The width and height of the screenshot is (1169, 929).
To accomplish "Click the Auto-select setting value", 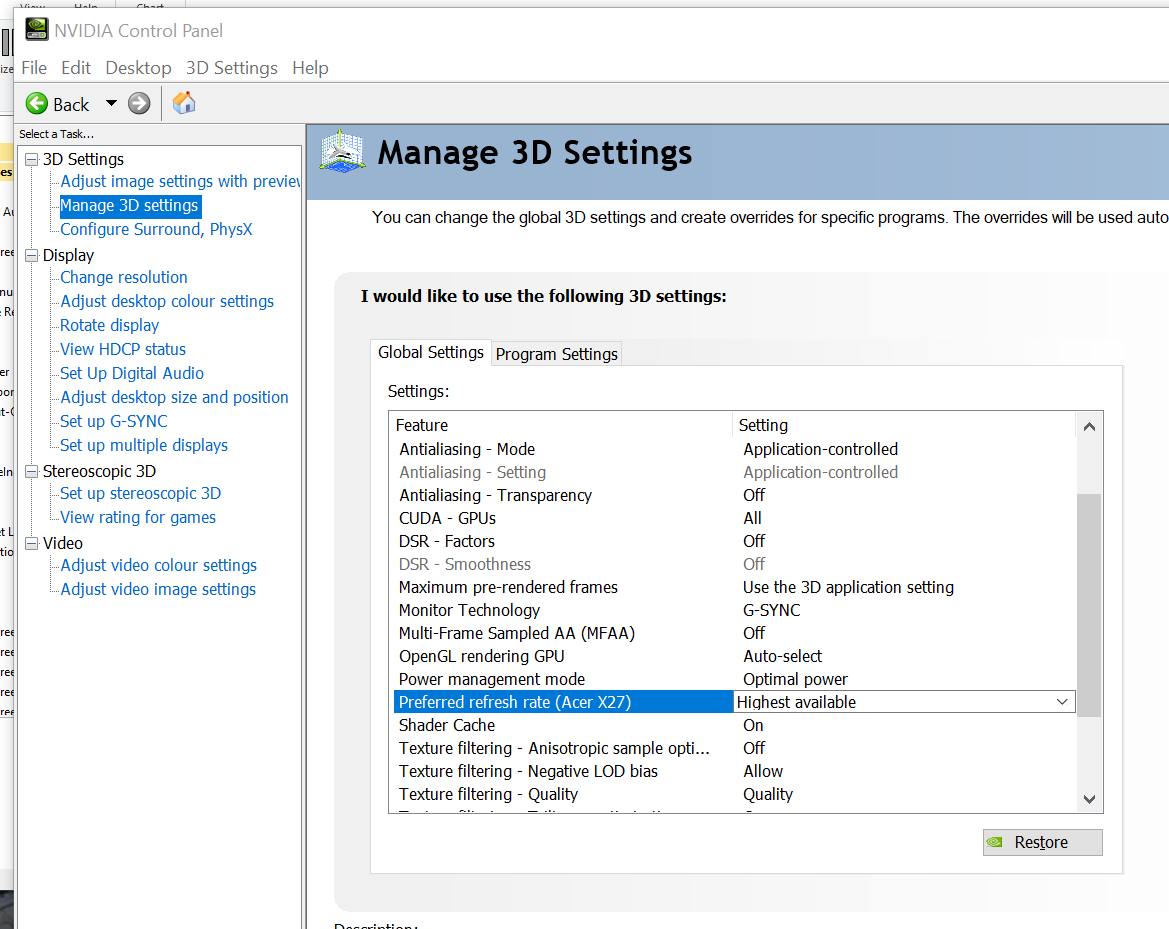I will tap(783, 656).
